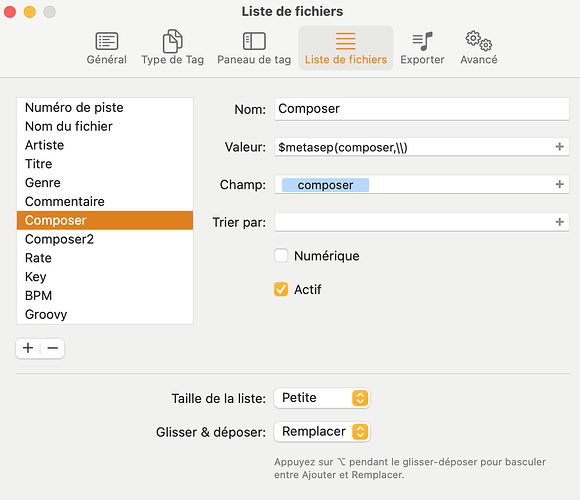
Task: Select Numéro de piste list entry
Action: tap(105, 108)
